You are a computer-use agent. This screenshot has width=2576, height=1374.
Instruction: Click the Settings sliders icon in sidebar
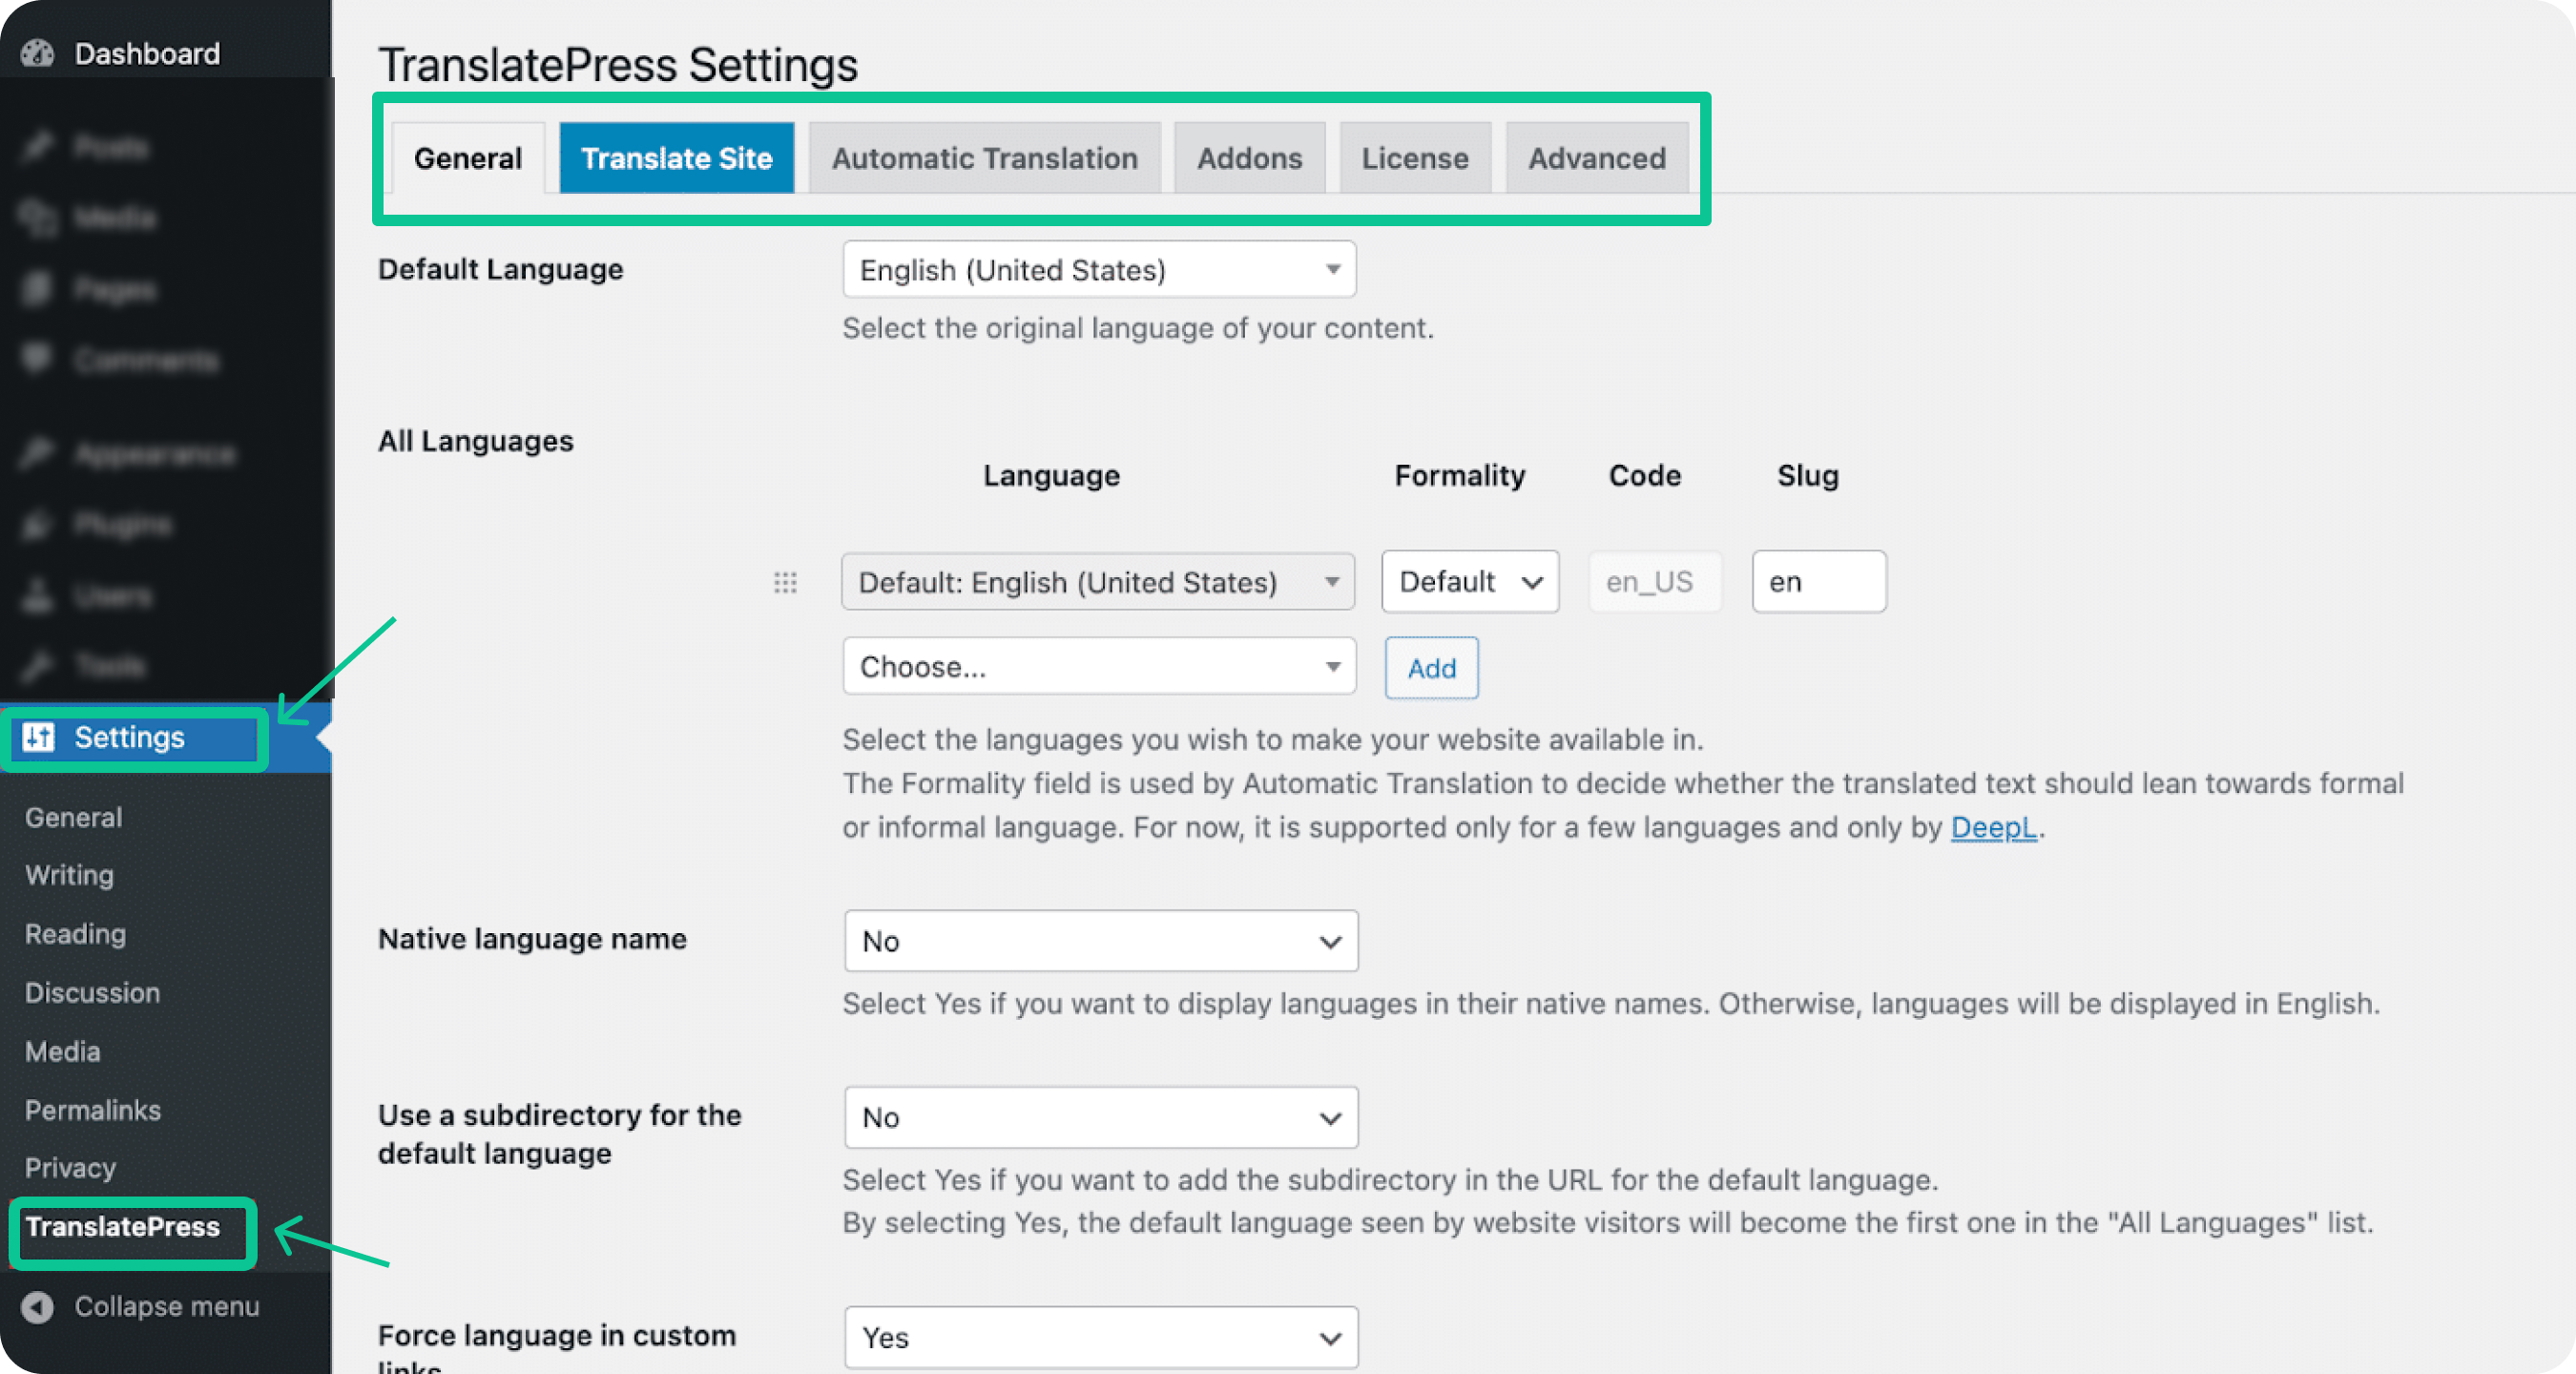39,737
